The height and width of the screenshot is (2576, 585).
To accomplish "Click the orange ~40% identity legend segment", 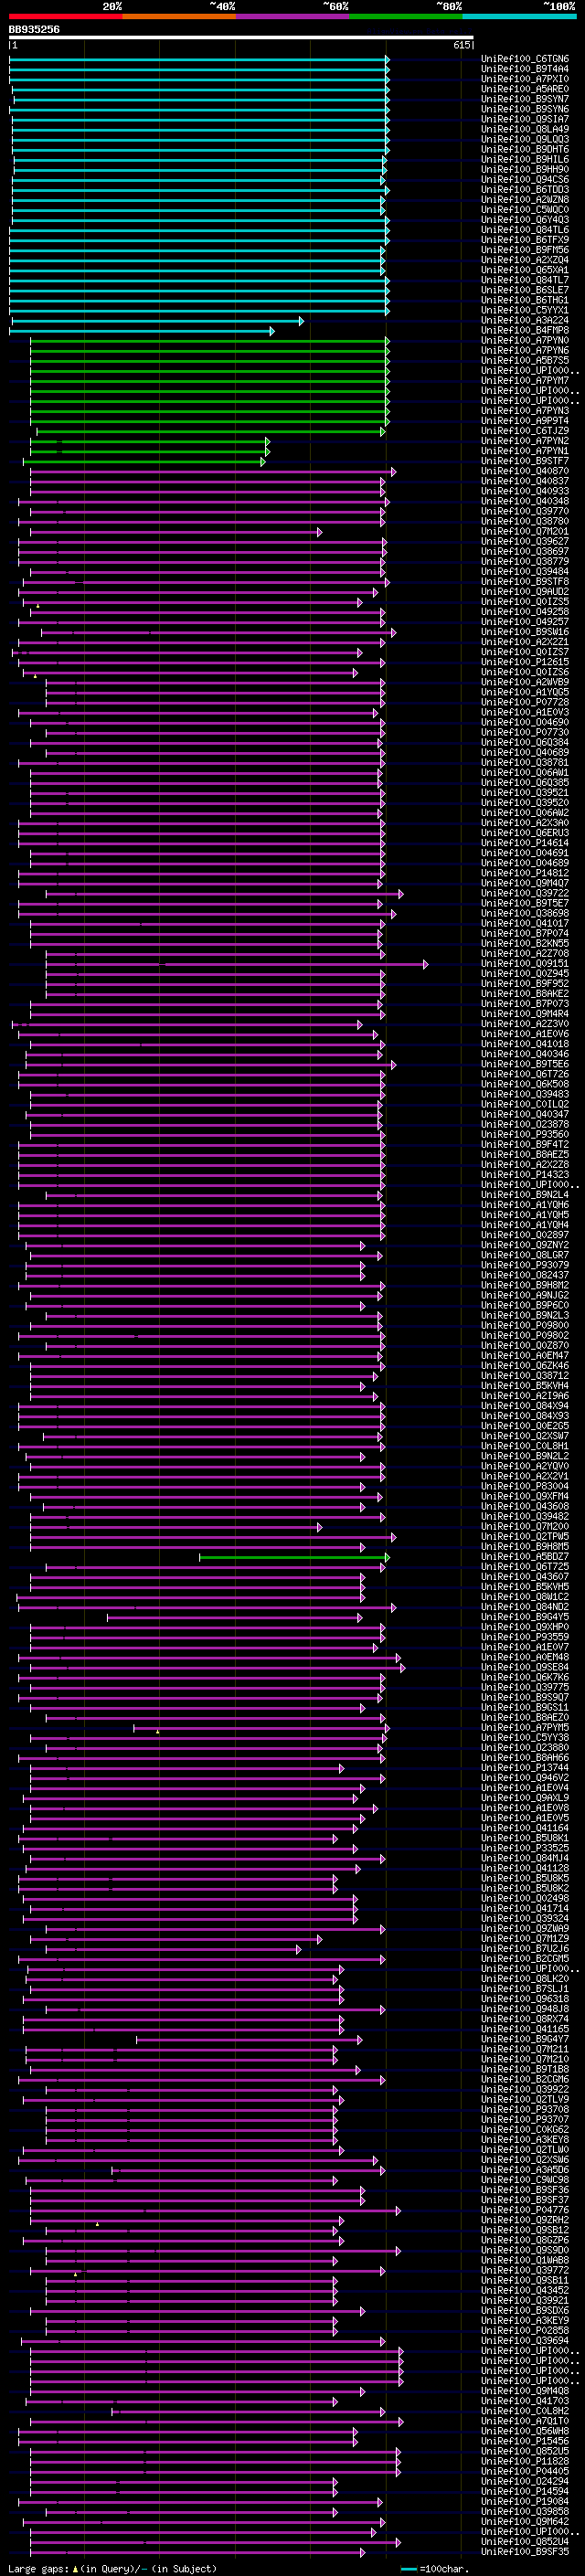I will tap(179, 16).
